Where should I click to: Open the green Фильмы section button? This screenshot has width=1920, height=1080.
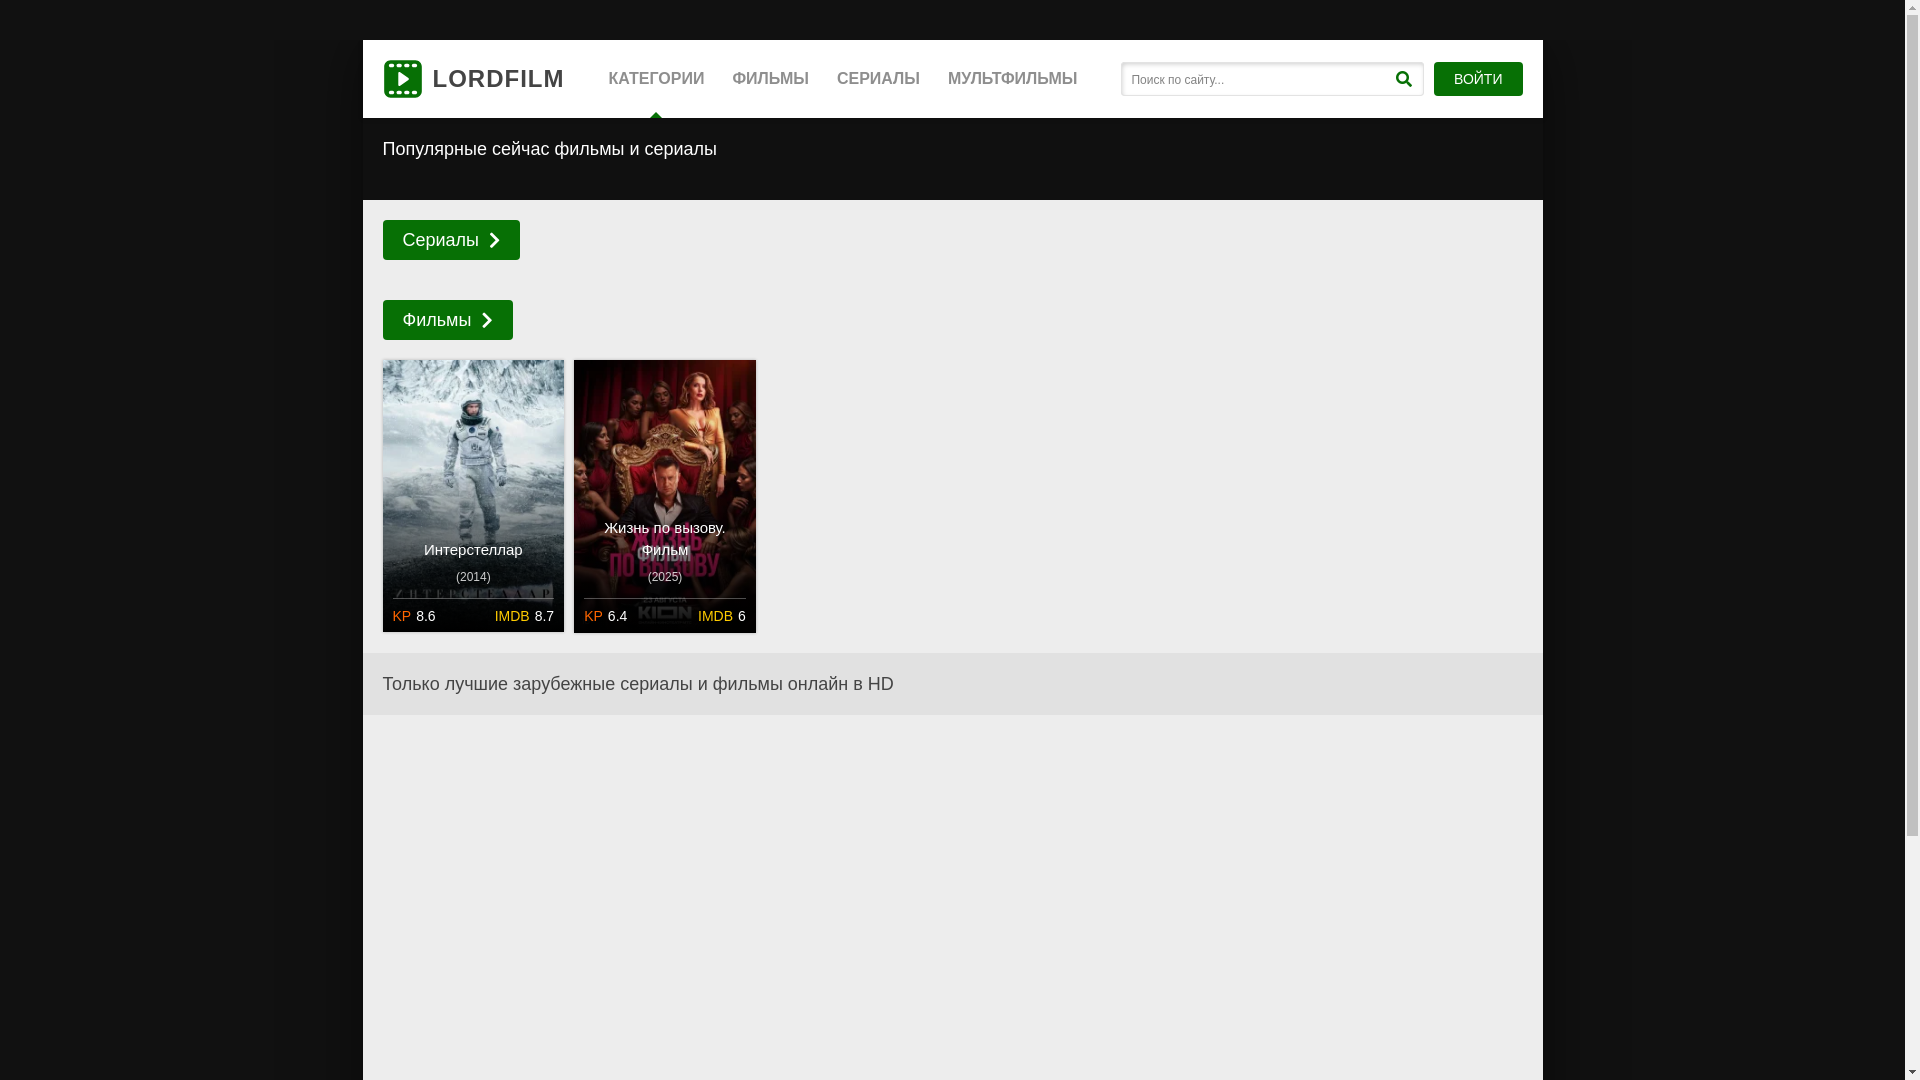point(447,320)
